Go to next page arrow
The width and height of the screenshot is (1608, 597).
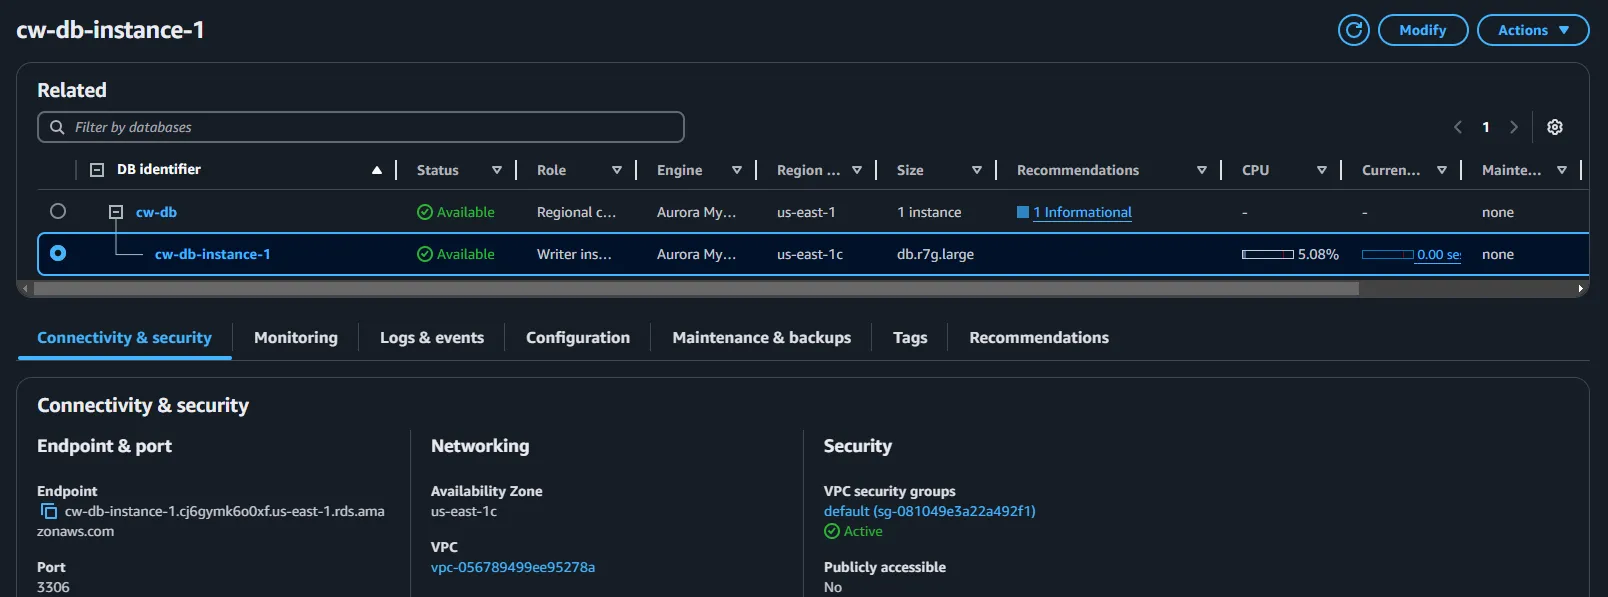tap(1514, 127)
